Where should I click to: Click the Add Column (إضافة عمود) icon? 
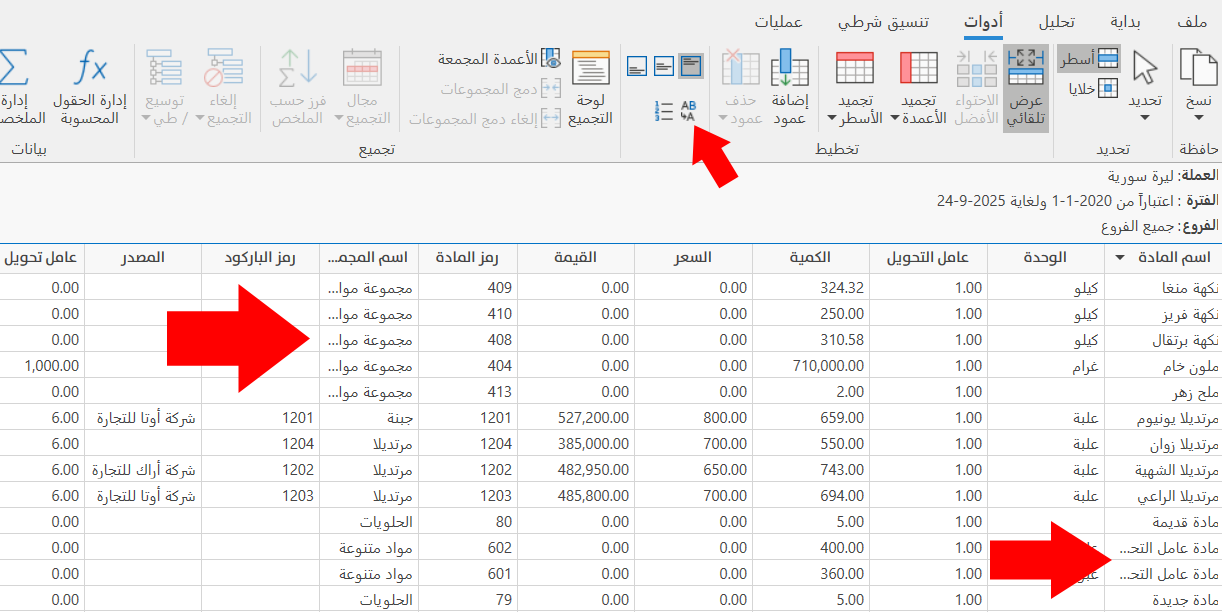789,87
